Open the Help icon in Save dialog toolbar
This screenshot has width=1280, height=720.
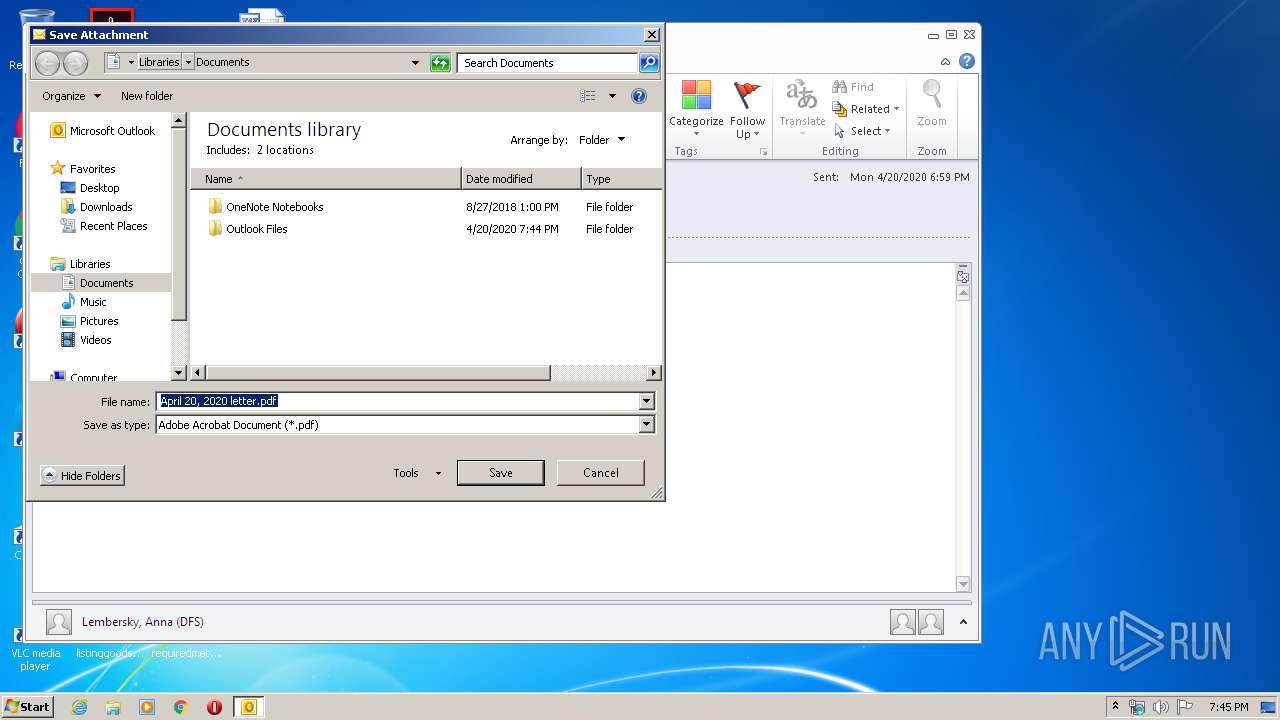tap(639, 96)
